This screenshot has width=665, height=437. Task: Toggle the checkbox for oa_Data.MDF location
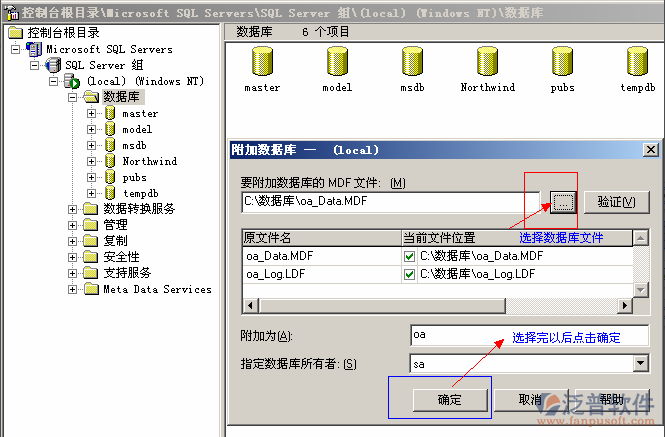pyautogui.click(x=409, y=256)
